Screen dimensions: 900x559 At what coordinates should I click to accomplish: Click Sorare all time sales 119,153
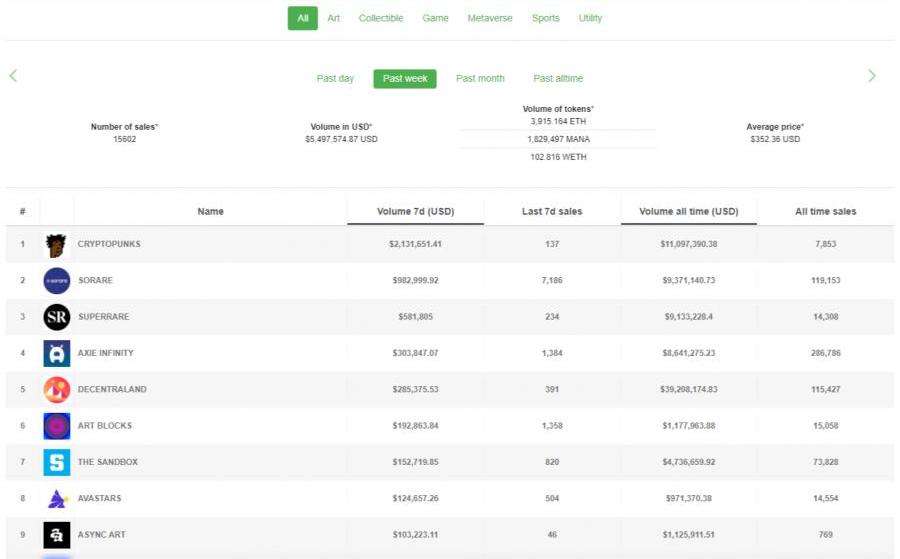pos(825,280)
